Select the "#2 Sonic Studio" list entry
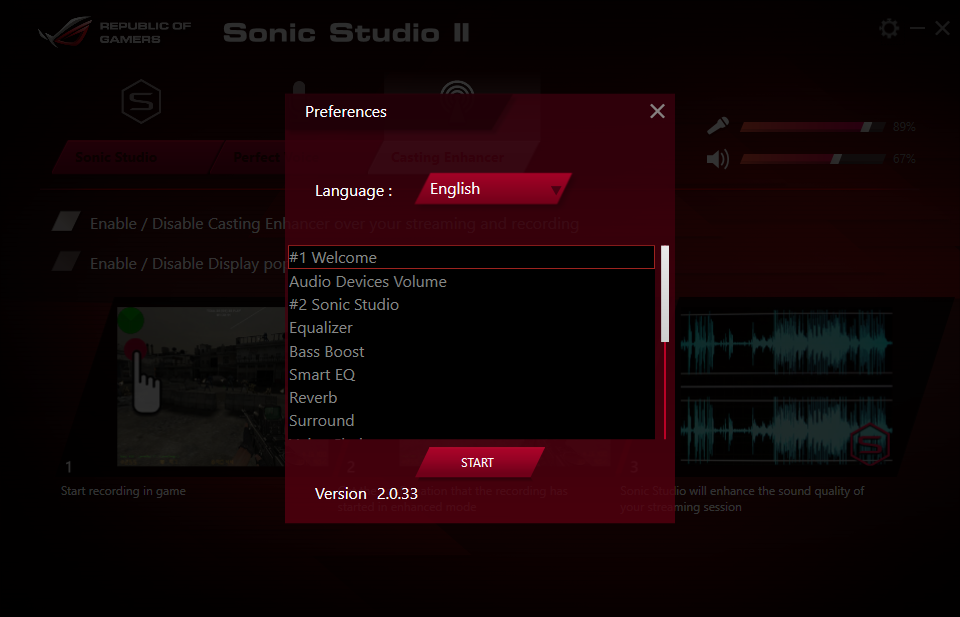The width and height of the screenshot is (960, 617). click(471, 304)
